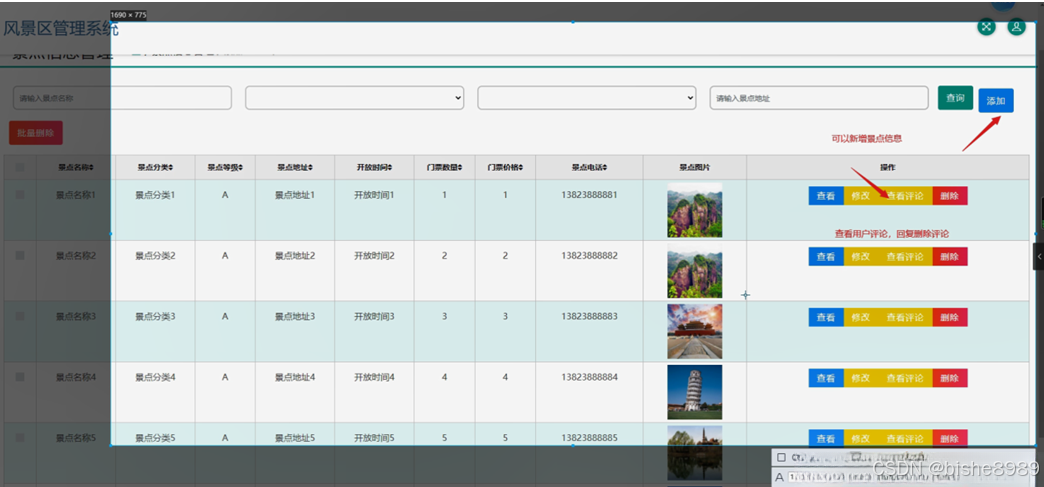Click 删除 for 景点名称4
The image size is (1044, 487).
pos(950,378)
